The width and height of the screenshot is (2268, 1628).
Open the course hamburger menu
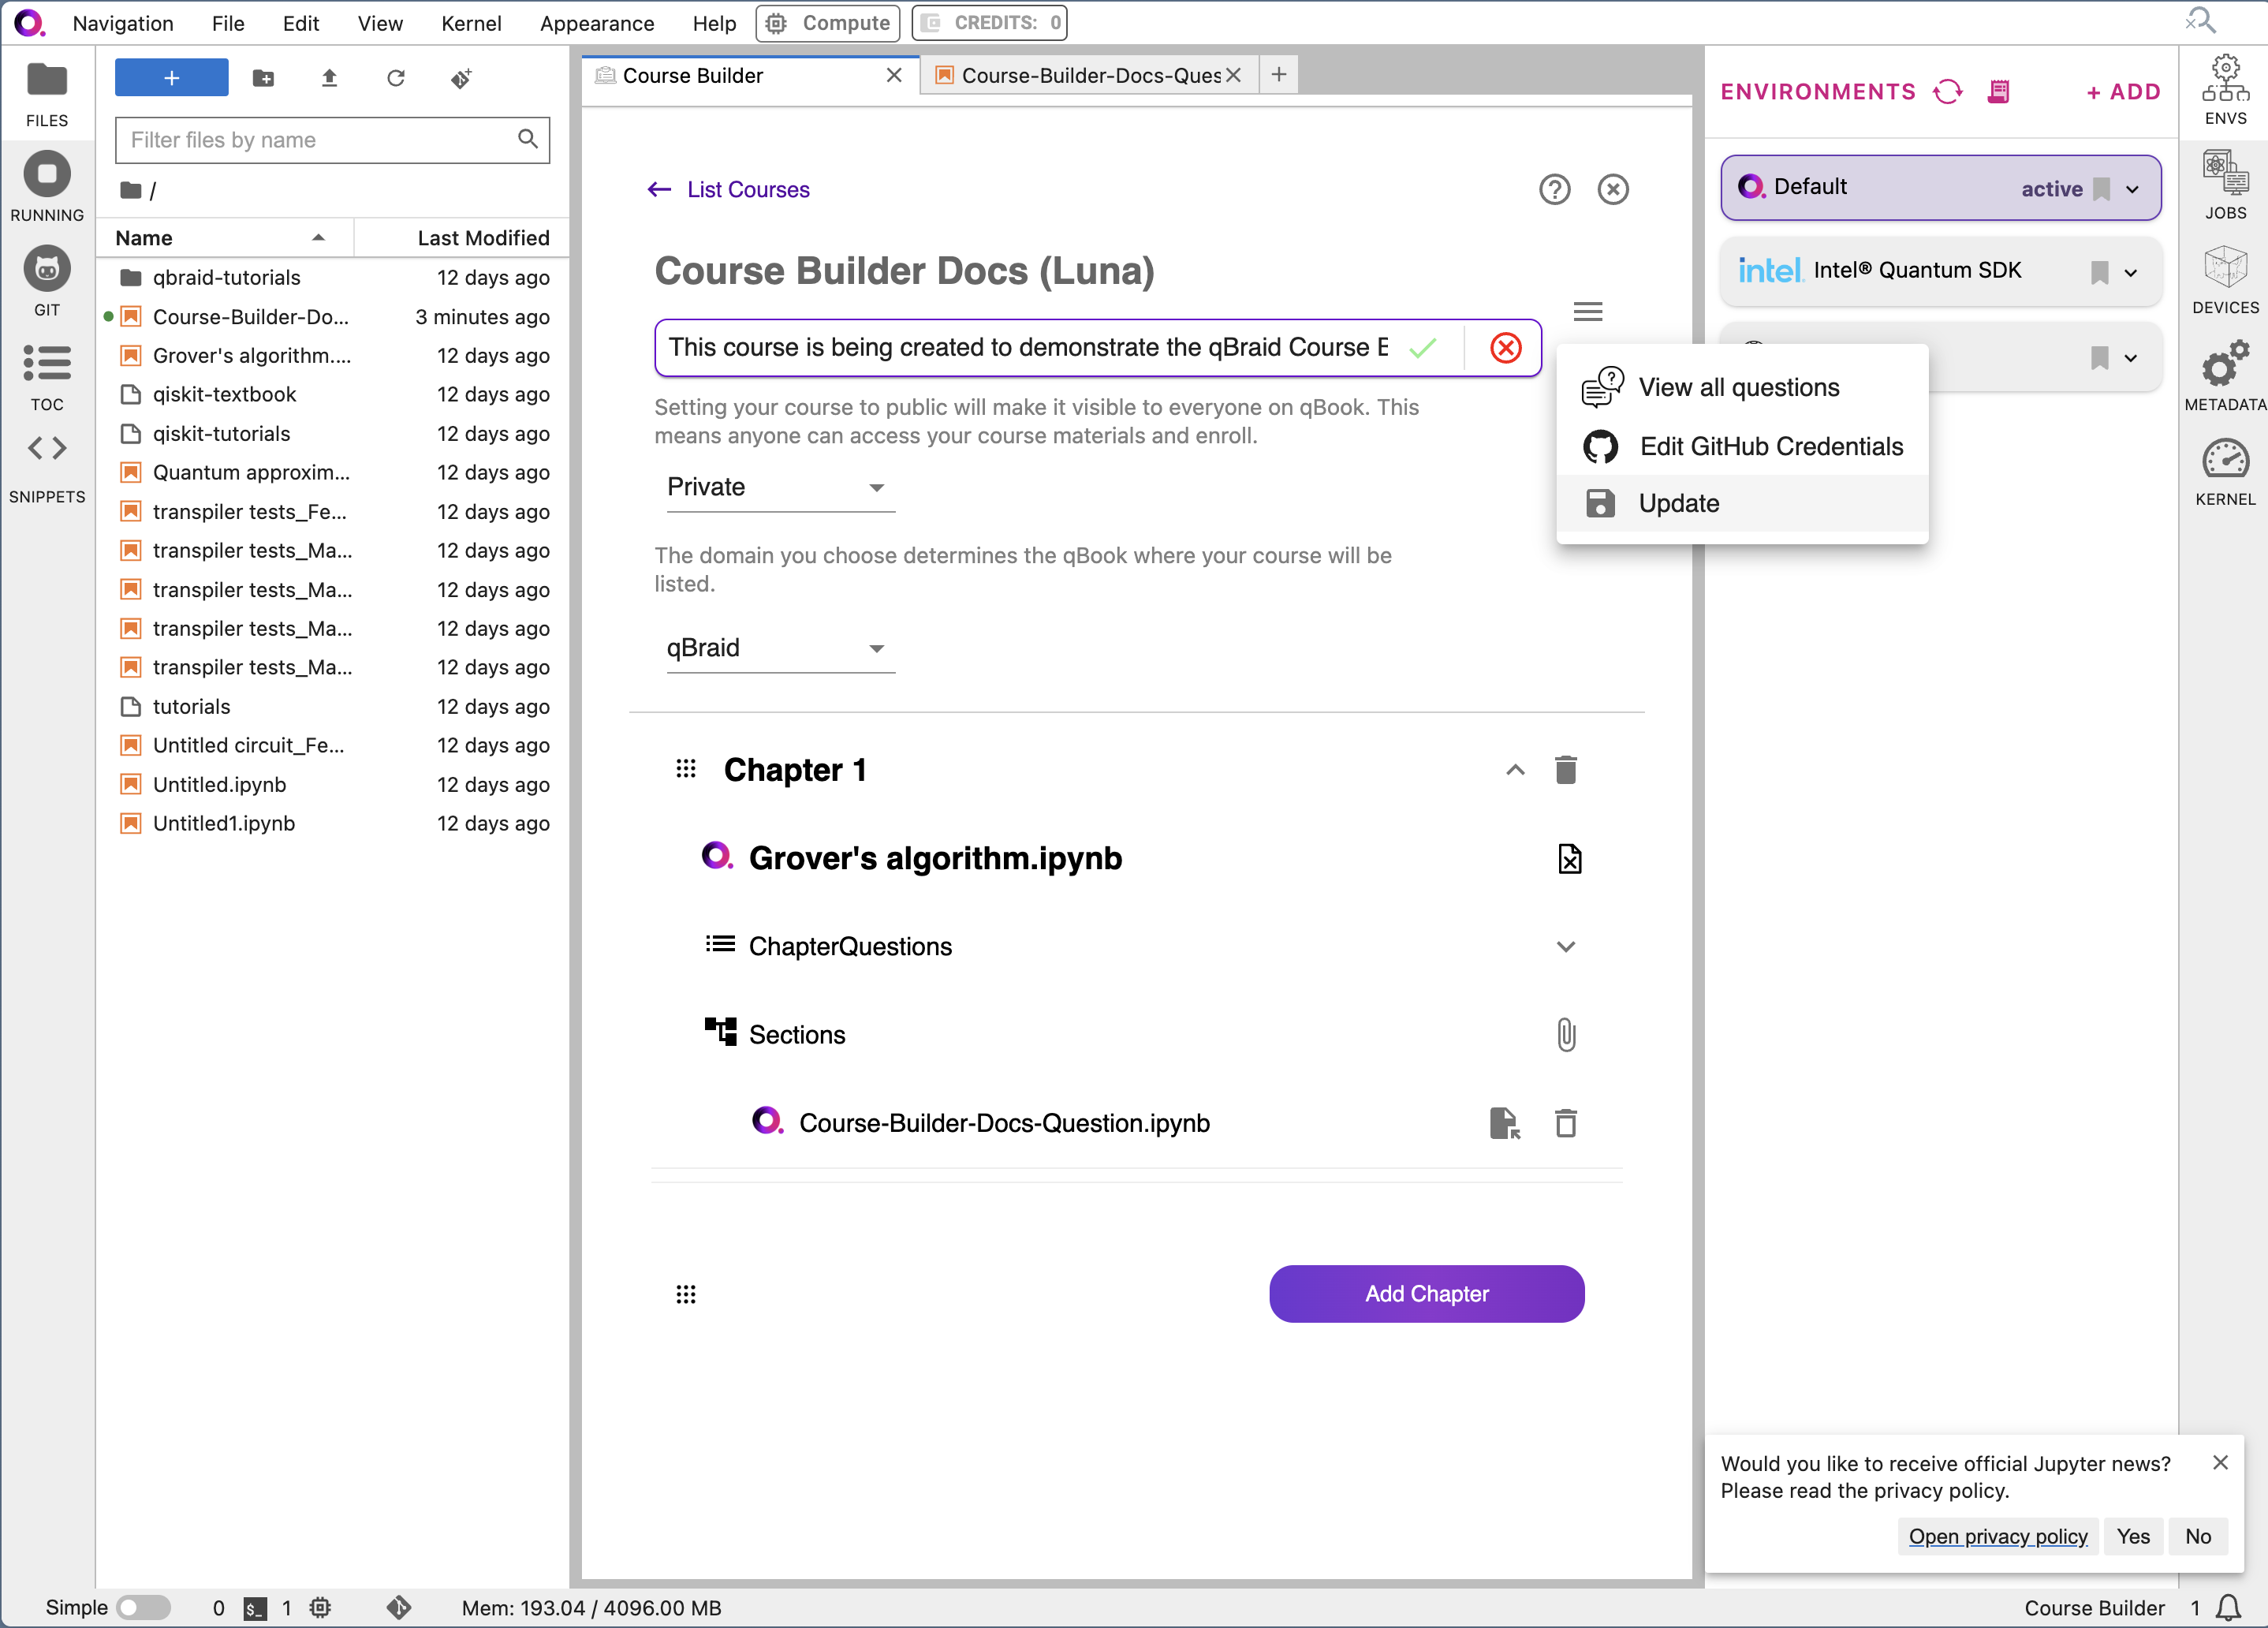click(x=1587, y=311)
